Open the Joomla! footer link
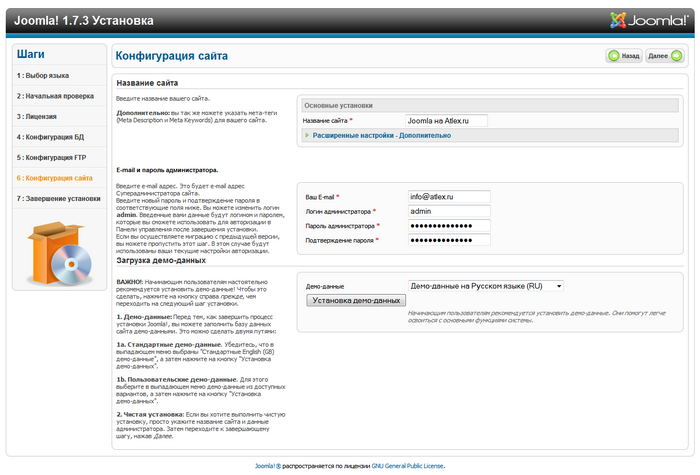 (x=267, y=466)
